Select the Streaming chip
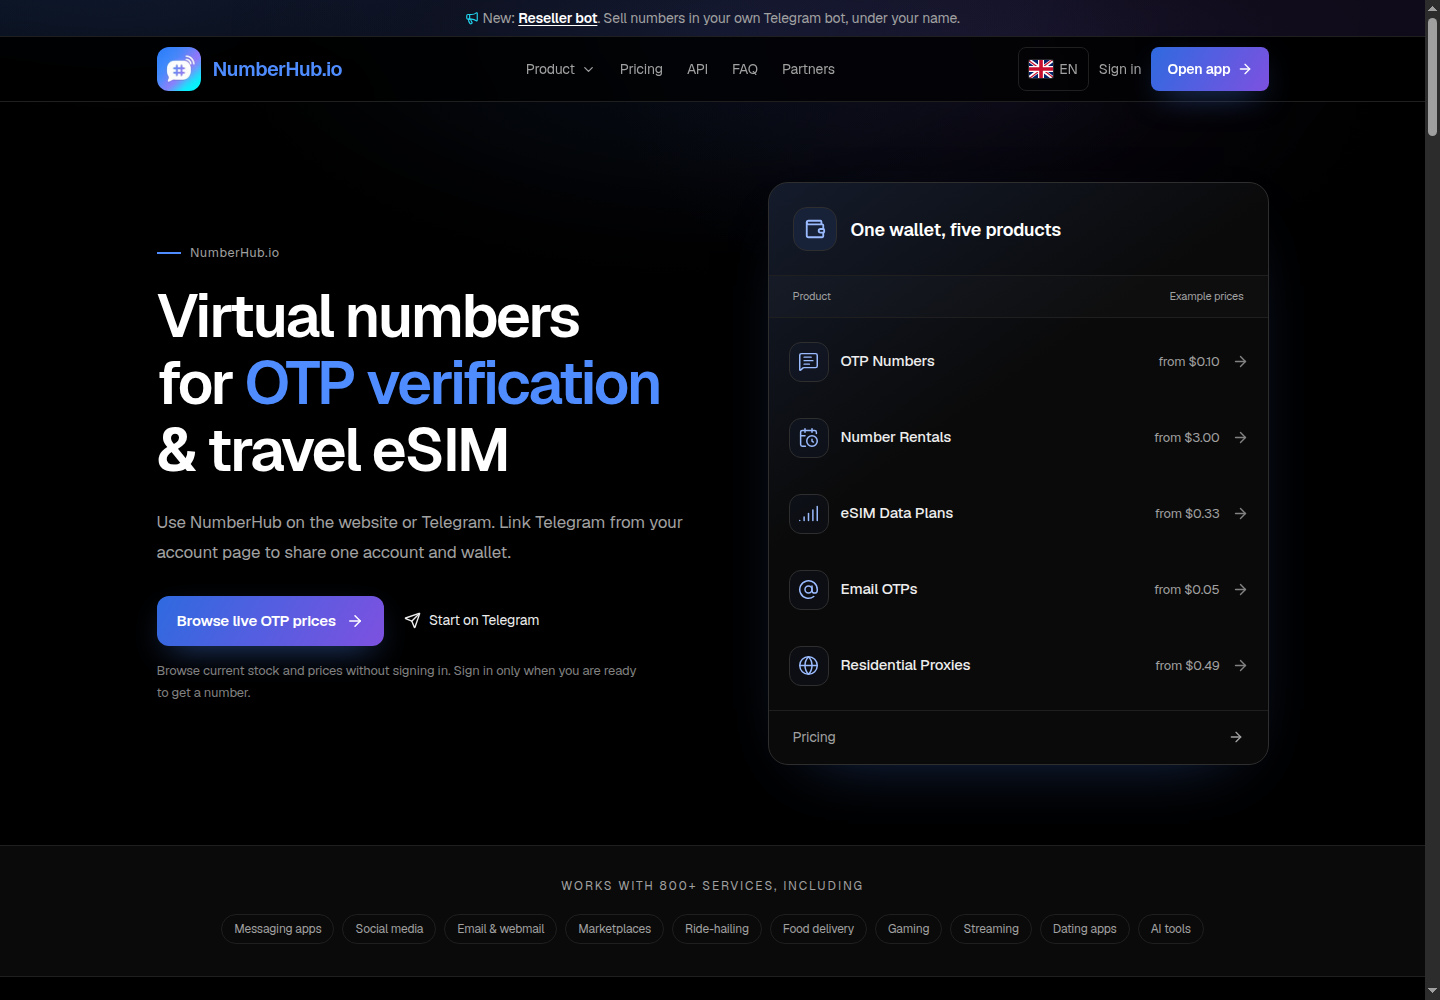Image resolution: width=1440 pixels, height=1000 pixels. pyautogui.click(x=991, y=929)
